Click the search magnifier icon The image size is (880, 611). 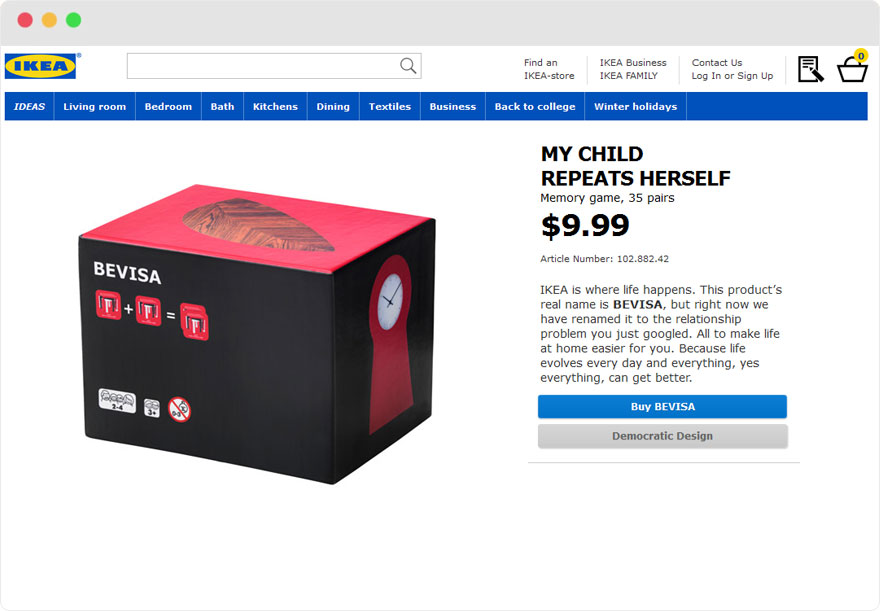click(x=408, y=66)
